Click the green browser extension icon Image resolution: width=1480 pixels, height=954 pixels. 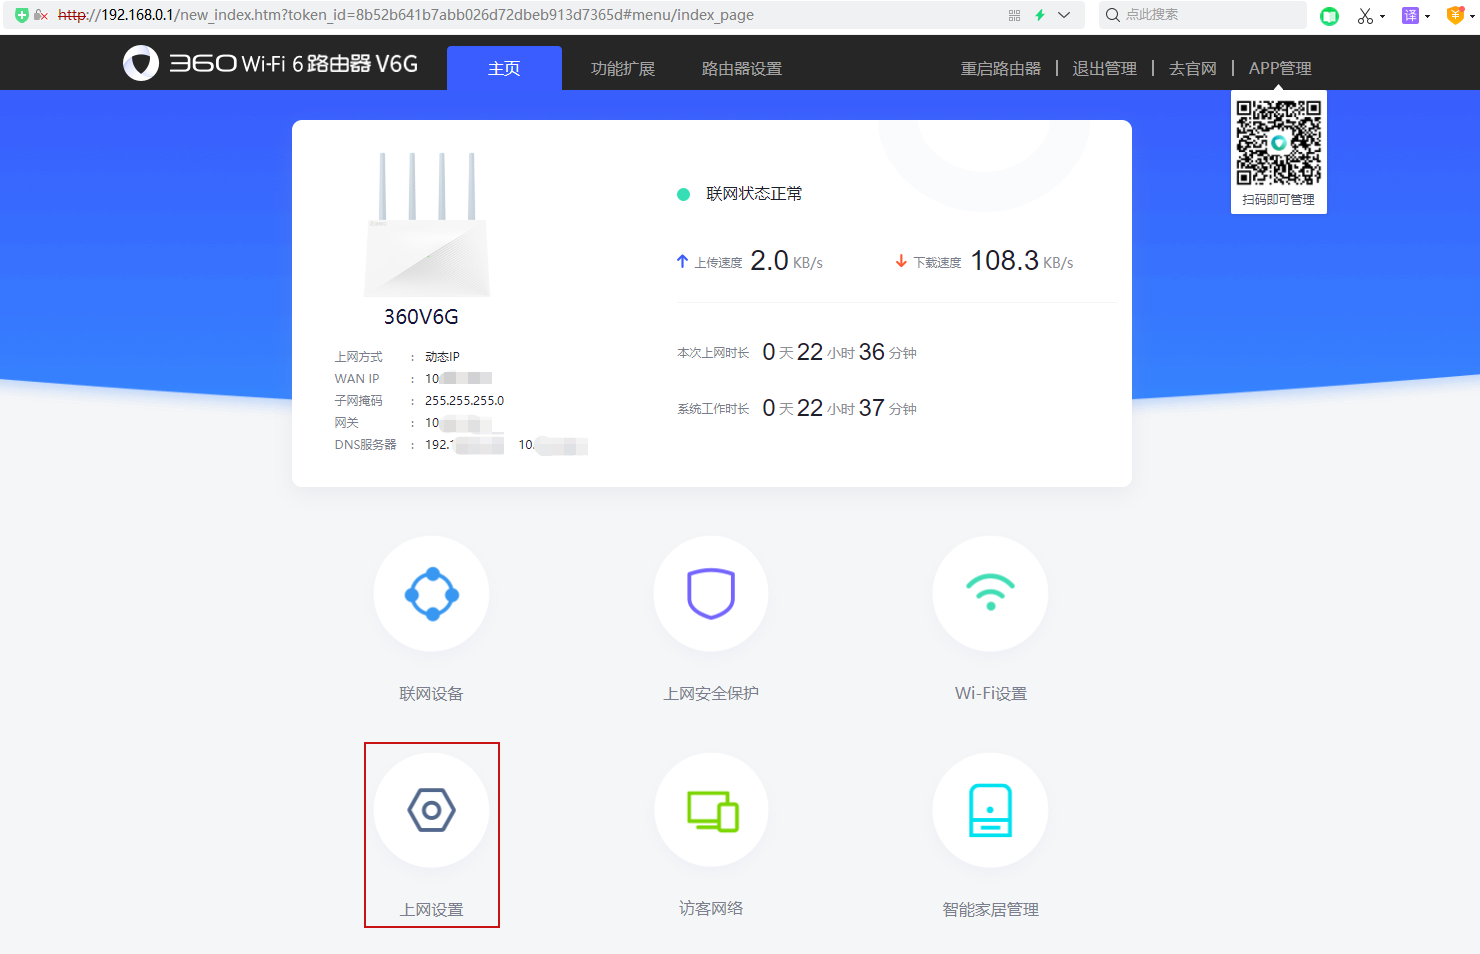(1329, 16)
